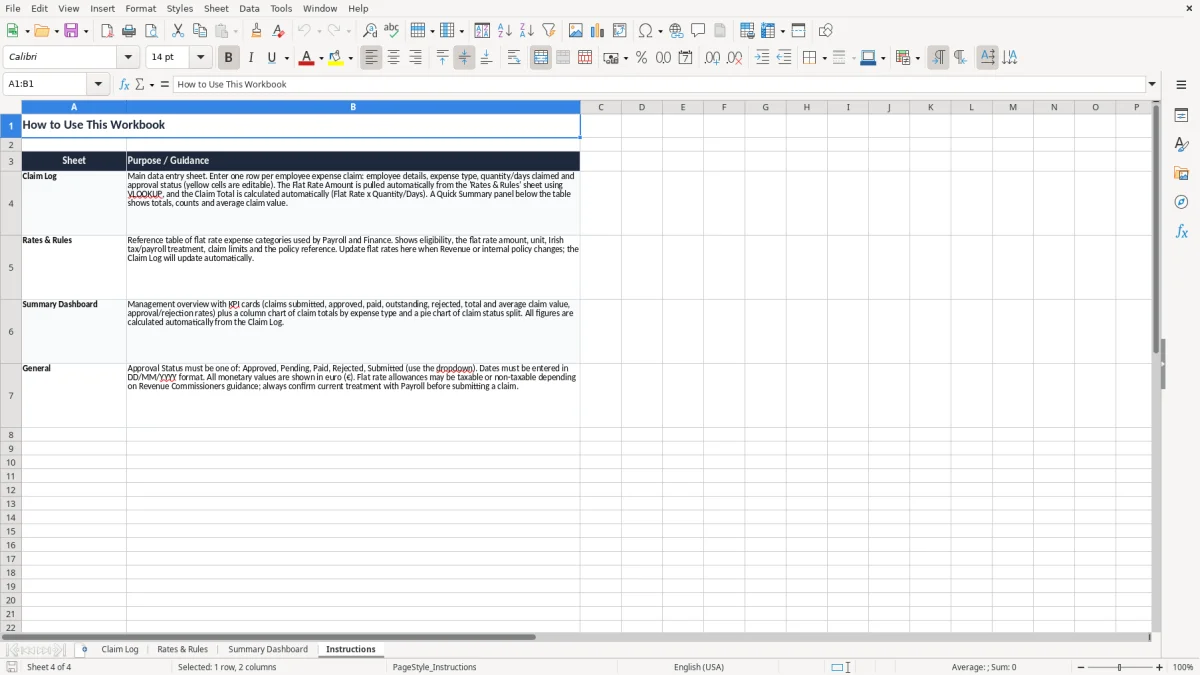
Task: Open the Data menu
Action: (249, 8)
